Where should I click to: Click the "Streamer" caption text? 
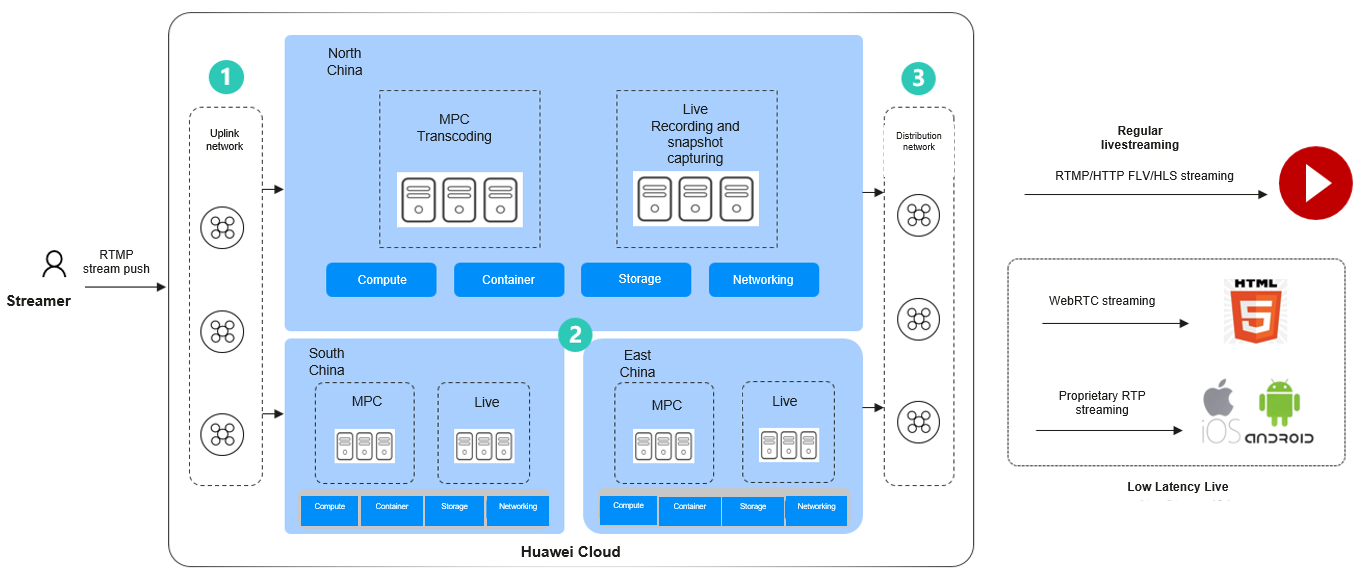click(39, 300)
